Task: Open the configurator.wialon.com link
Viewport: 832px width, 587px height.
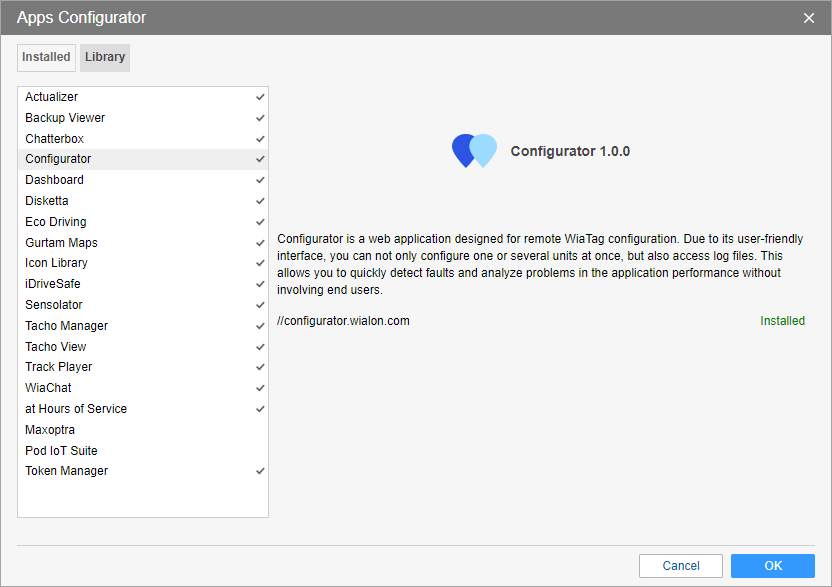Action: 343,321
